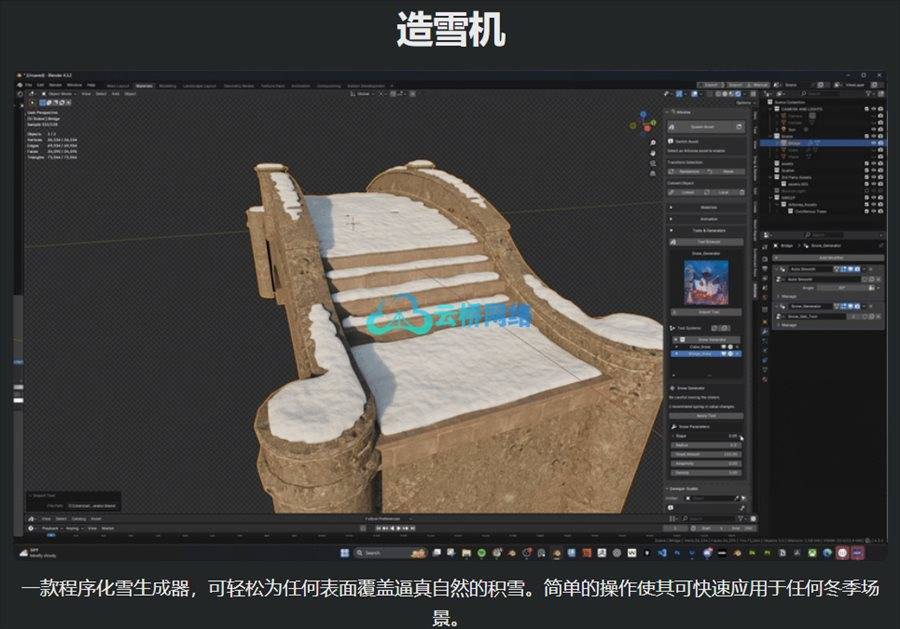Expand the Animation section in the sidebar
900x629 pixels.
707,219
